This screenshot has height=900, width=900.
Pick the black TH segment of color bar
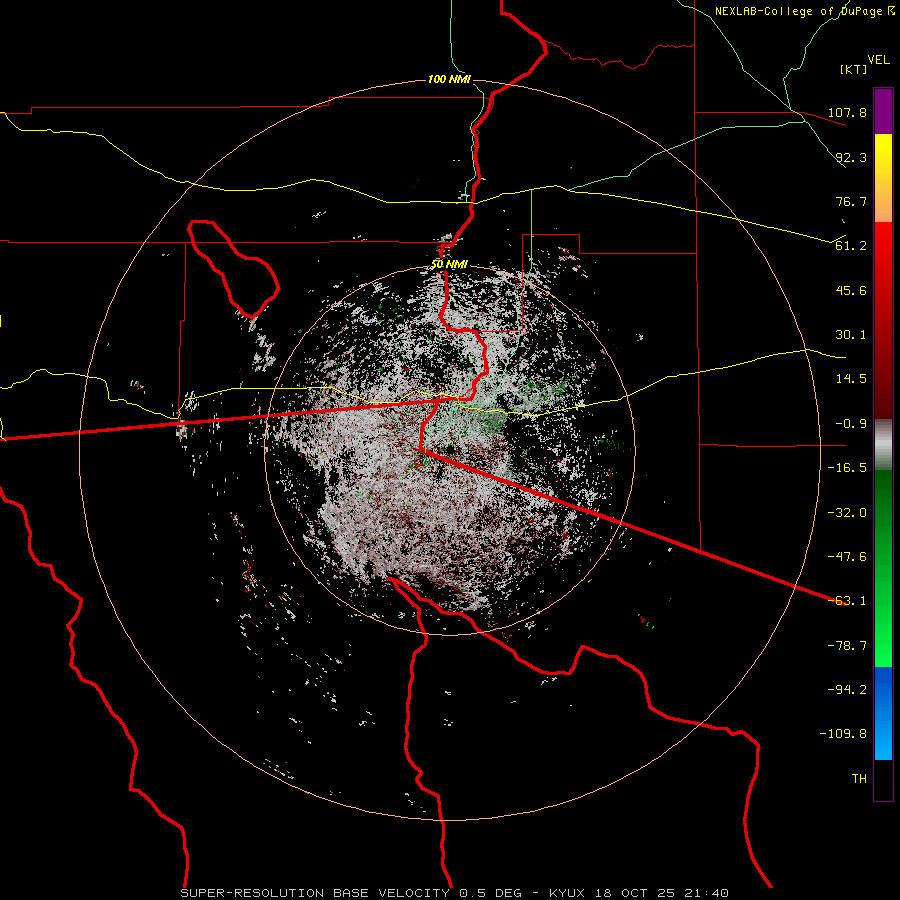click(883, 780)
